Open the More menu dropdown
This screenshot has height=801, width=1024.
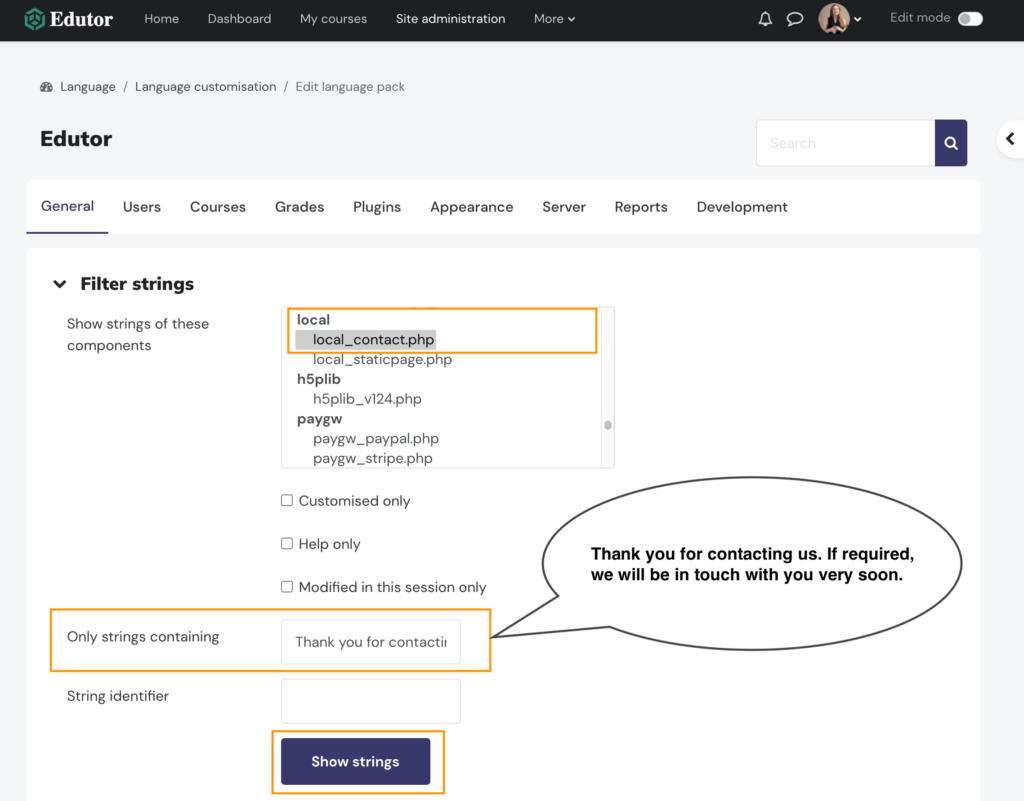pyautogui.click(x=554, y=18)
